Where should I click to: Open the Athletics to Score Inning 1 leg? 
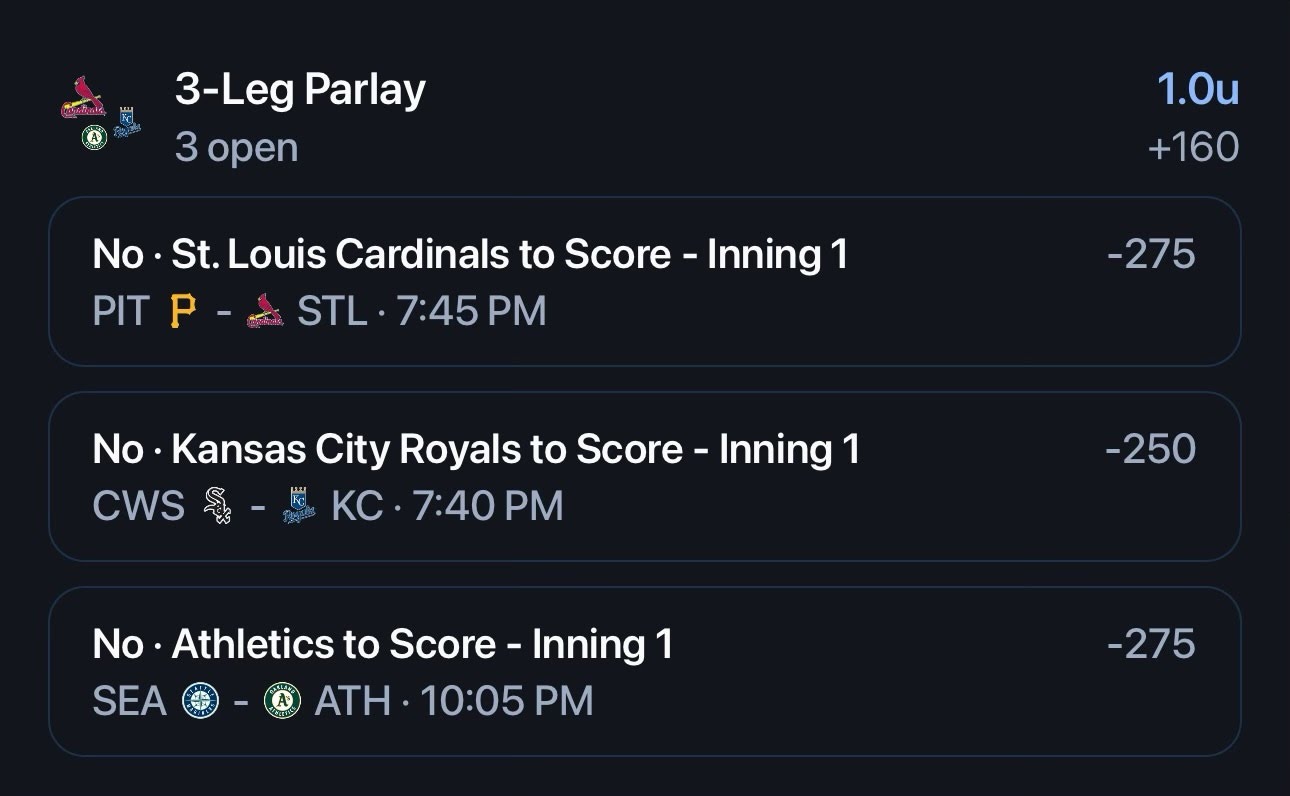[383, 644]
